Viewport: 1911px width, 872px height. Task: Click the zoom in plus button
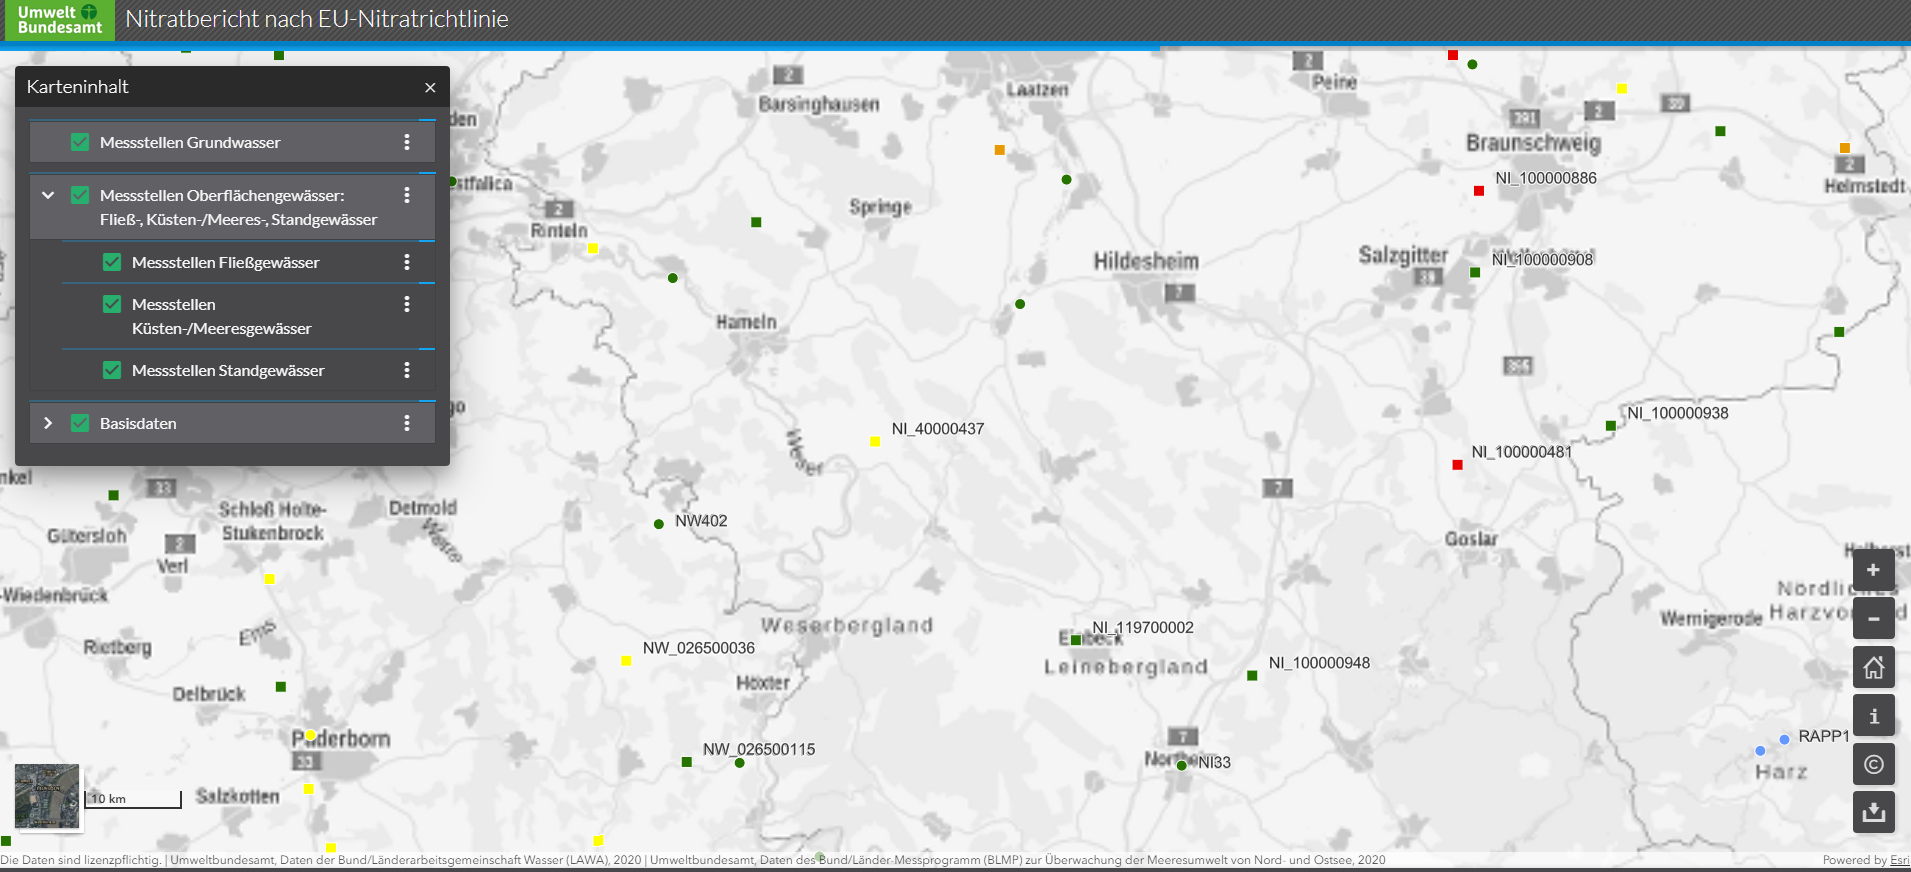tap(1873, 570)
